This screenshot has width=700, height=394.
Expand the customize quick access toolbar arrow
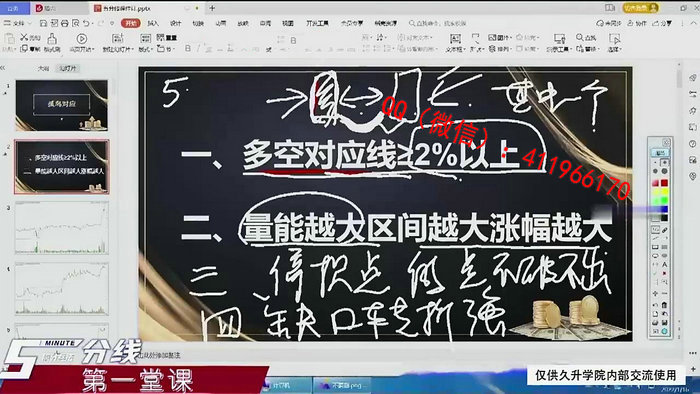pos(112,23)
